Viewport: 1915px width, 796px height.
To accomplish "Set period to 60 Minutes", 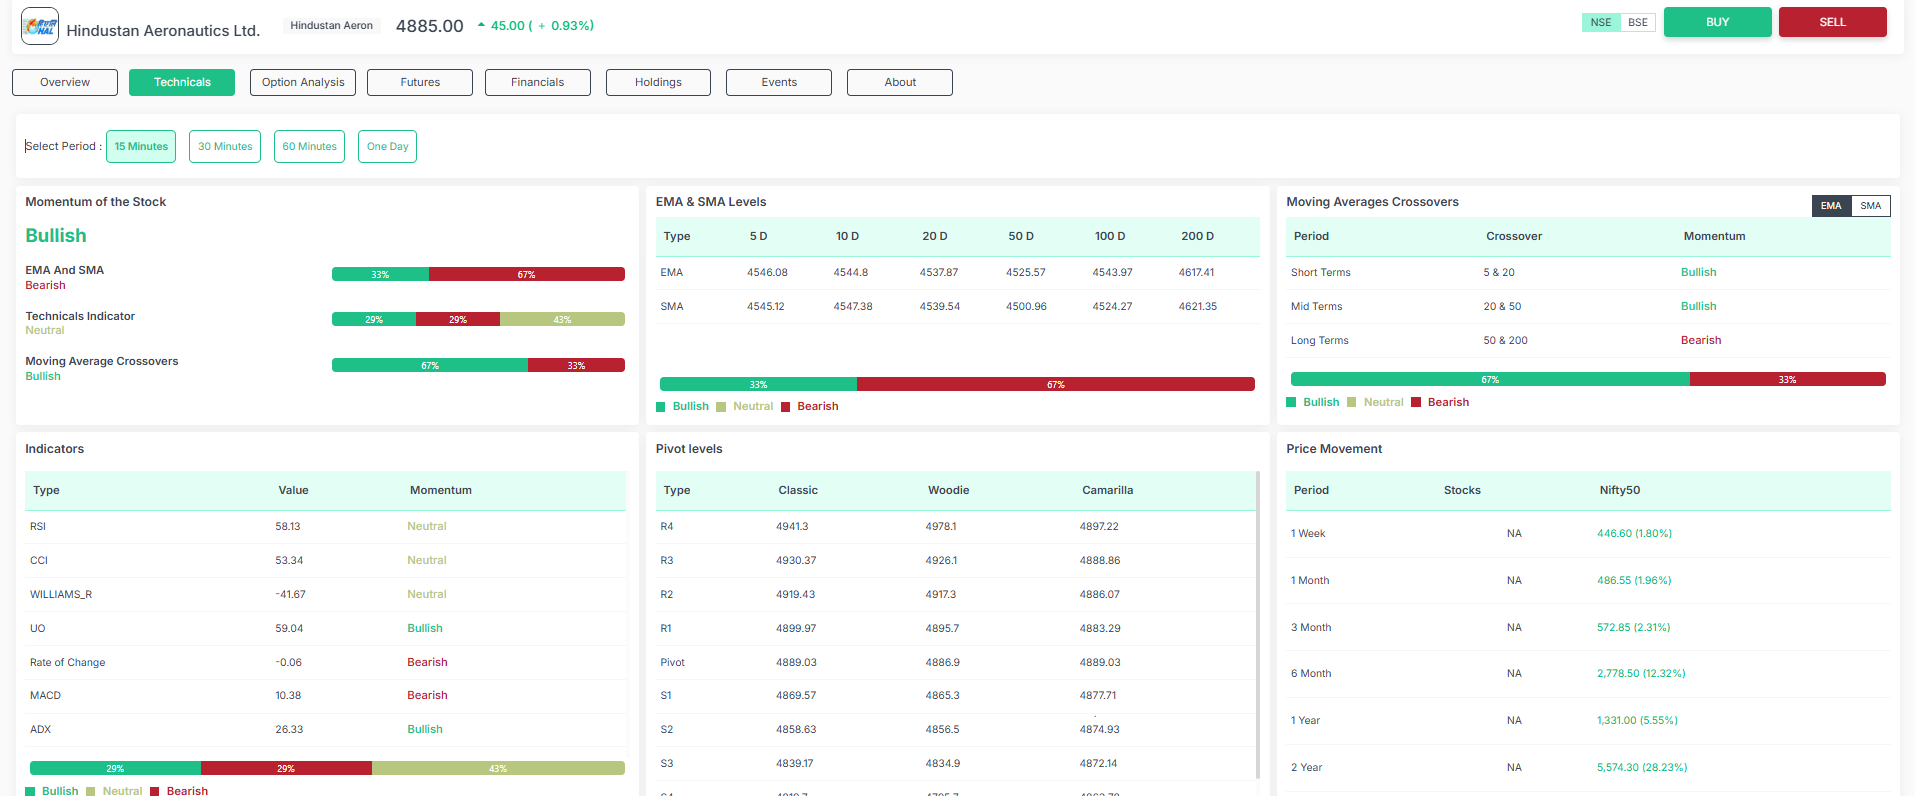I will (x=309, y=147).
